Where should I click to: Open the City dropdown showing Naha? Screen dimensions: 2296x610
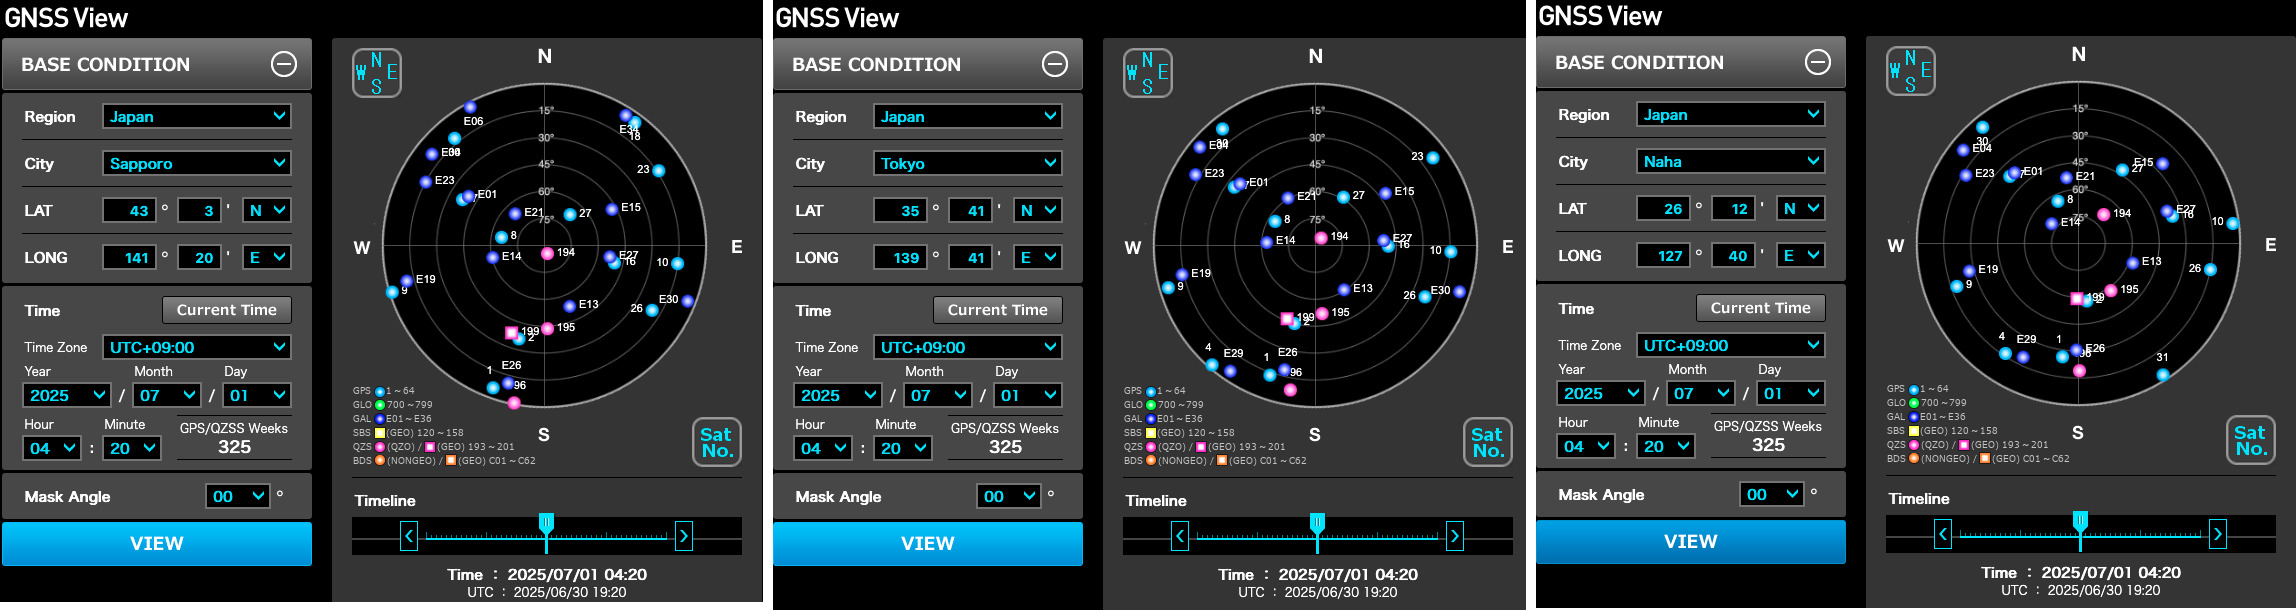[x=1731, y=161]
